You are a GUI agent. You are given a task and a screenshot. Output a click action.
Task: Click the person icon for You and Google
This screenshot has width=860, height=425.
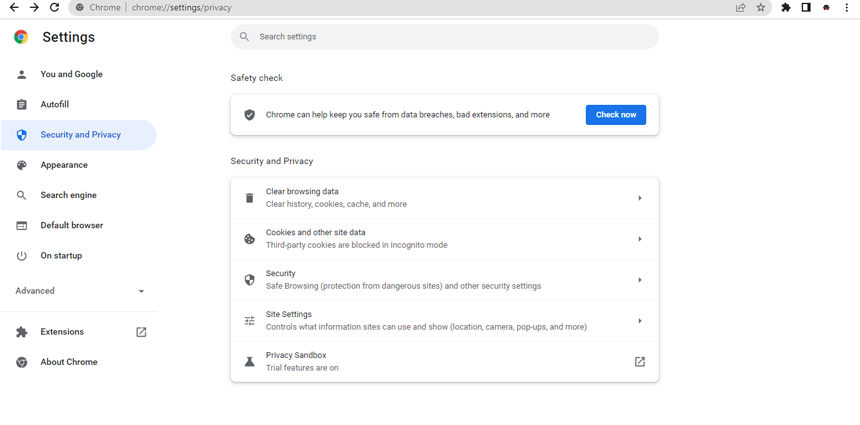pos(21,75)
